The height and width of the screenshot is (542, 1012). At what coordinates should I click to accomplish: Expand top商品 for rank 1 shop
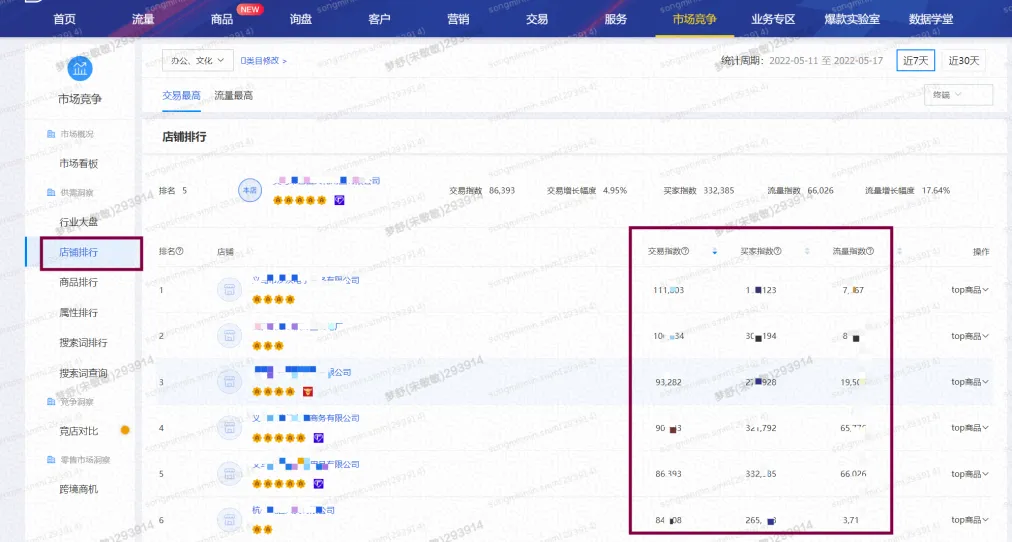970,291
